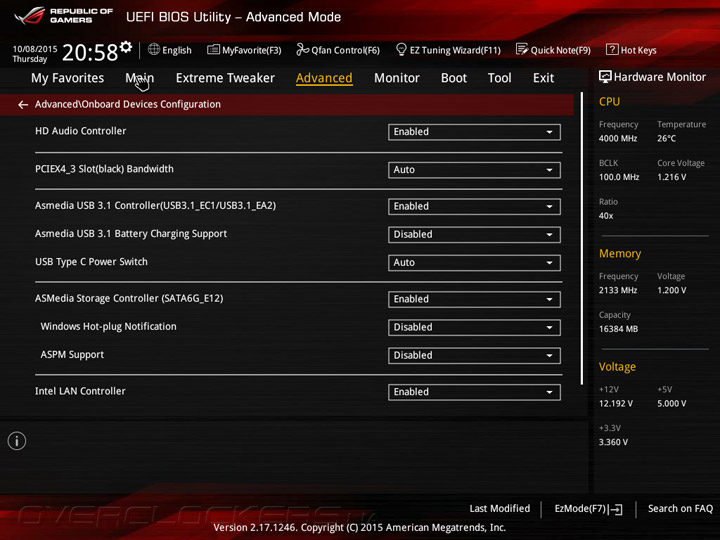The image size is (720, 540).
Task: Switch to Boot tab
Action: pos(454,78)
